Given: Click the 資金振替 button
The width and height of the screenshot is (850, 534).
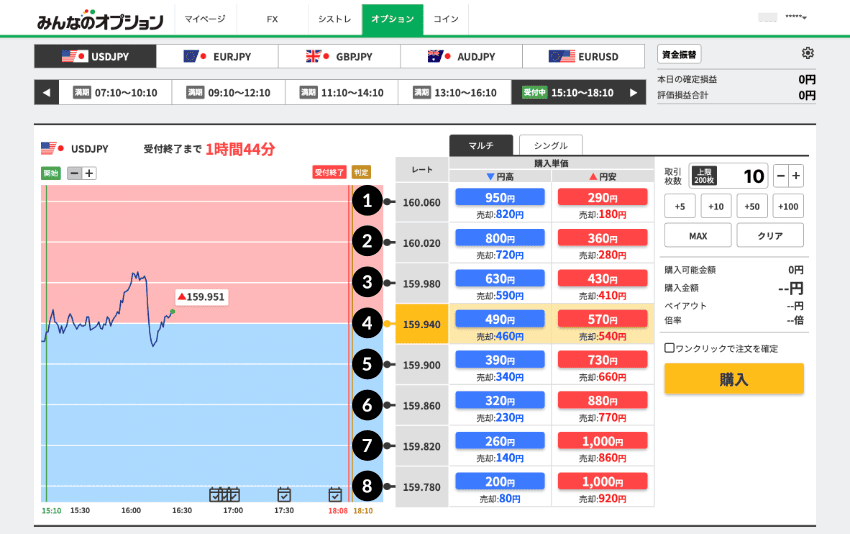Looking at the screenshot, I should pyautogui.click(x=679, y=54).
